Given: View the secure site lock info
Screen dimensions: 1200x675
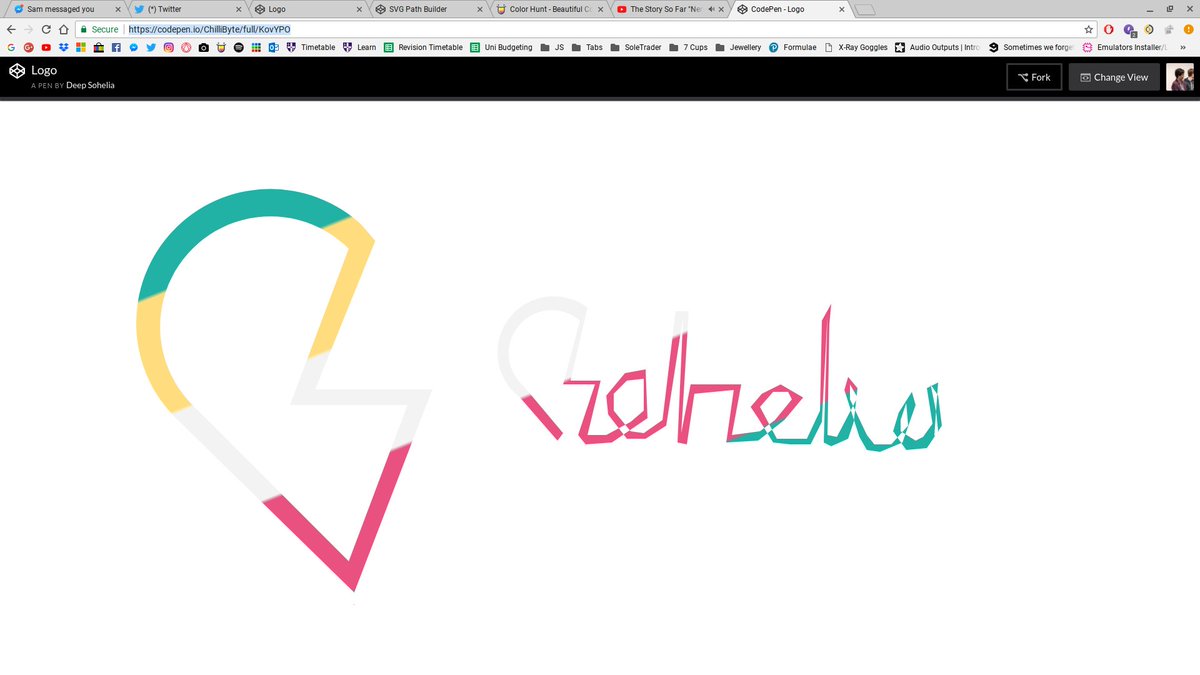Looking at the screenshot, I should [x=99, y=29].
